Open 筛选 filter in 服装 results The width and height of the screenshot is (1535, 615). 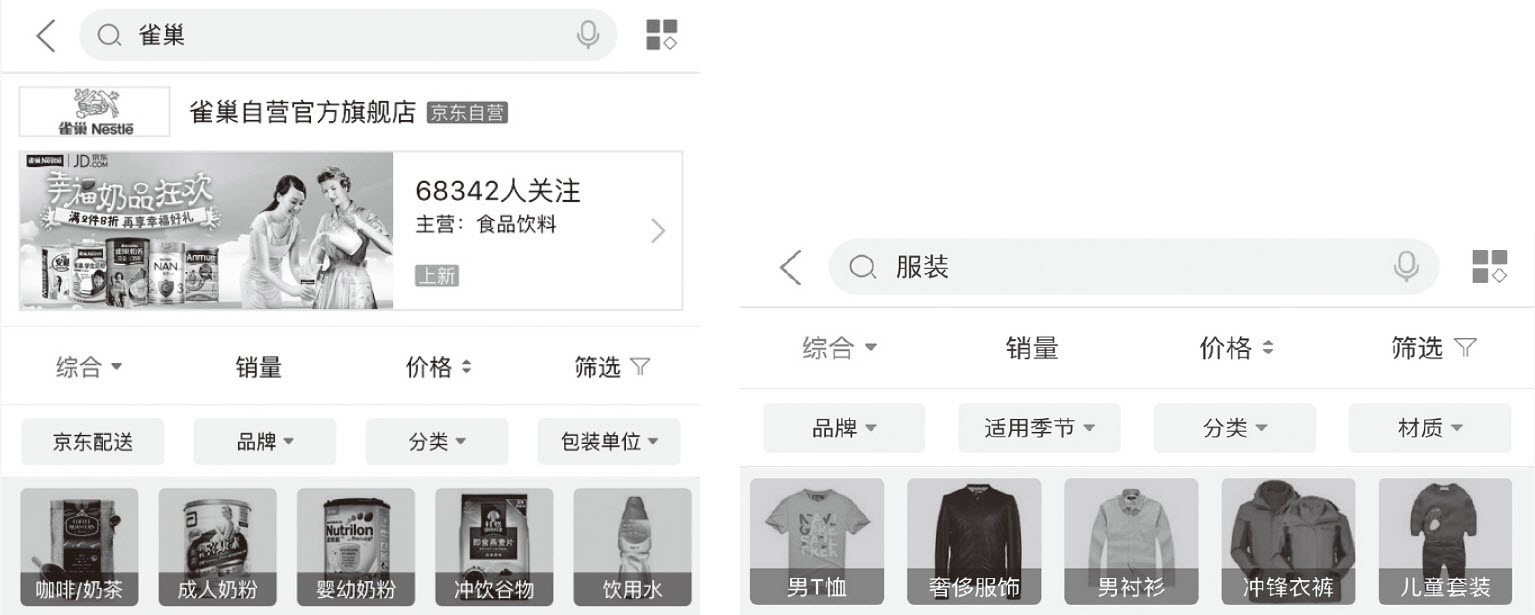(x=1434, y=347)
